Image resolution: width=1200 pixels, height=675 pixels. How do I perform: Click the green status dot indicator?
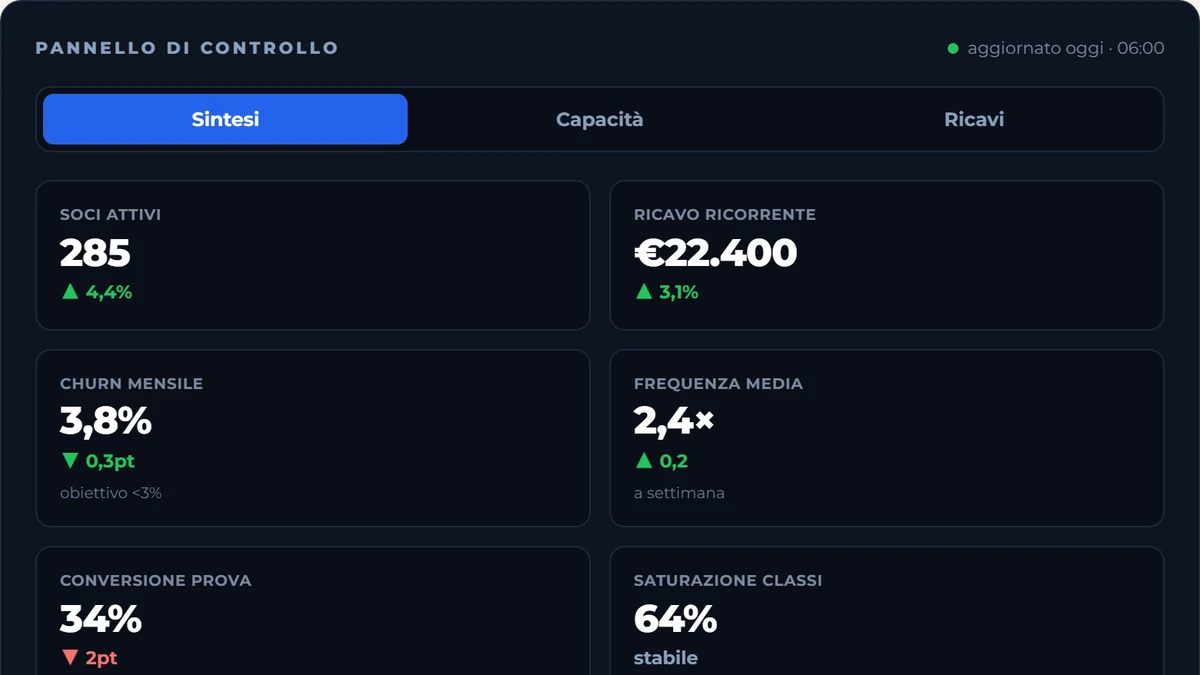point(953,48)
